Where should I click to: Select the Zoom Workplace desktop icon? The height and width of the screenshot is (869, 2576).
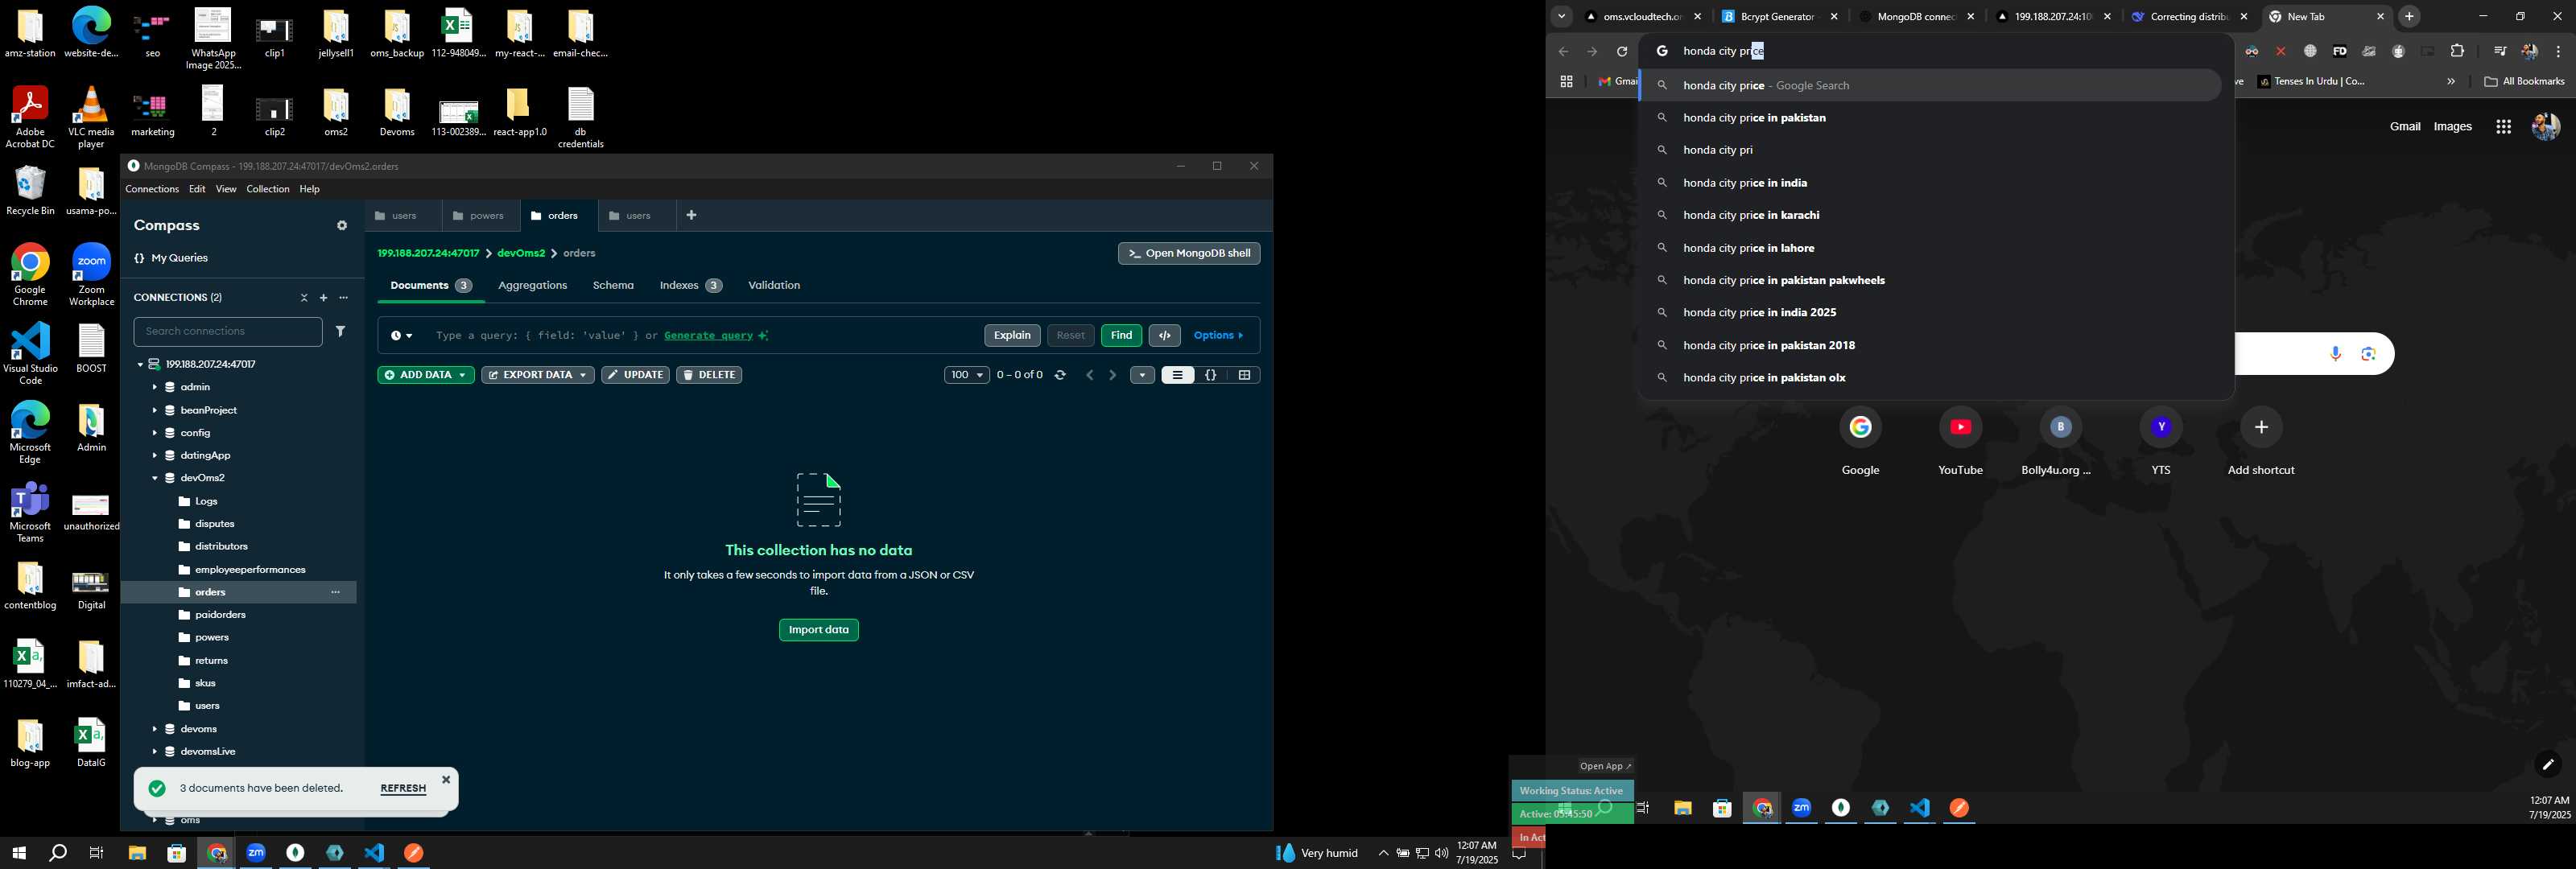pyautogui.click(x=91, y=274)
